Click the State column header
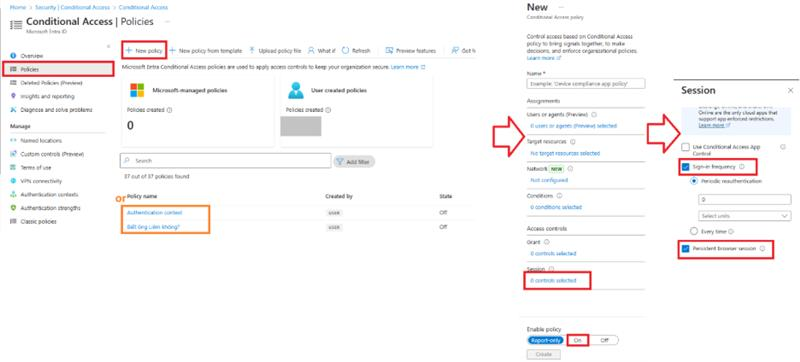Image resolution: width=800 pixels, height=362 pixels. (445, 196)
